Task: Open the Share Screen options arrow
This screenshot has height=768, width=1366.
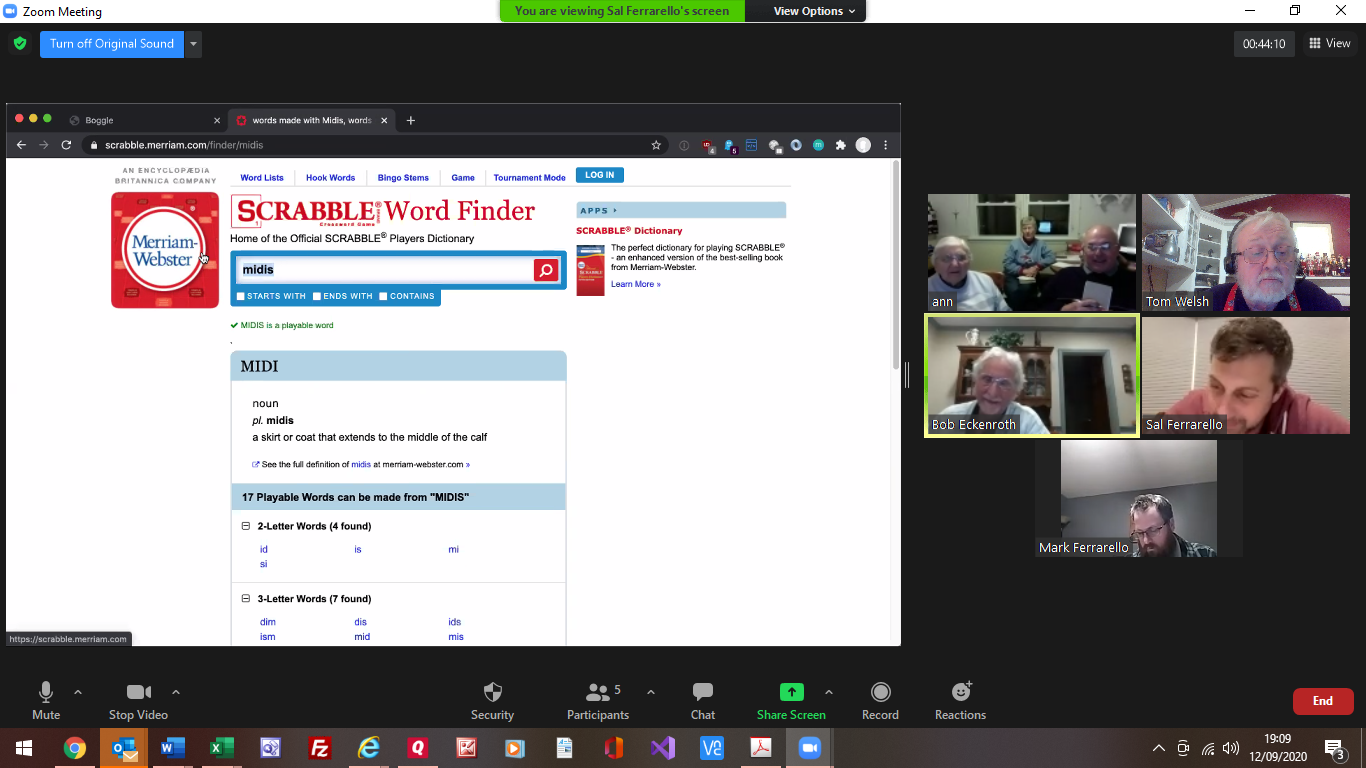Action: (828, 692)
